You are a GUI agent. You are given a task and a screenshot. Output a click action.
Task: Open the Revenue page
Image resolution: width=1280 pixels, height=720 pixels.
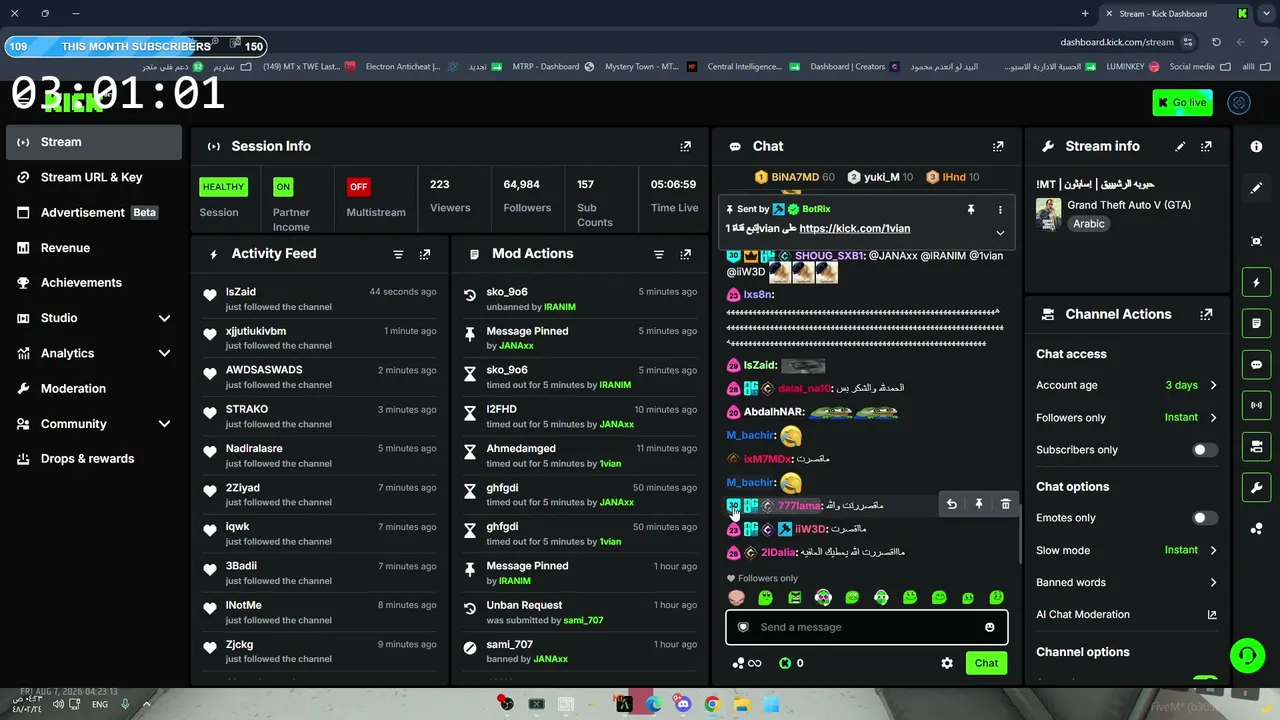pyautogui.click(x=94, y=248)
